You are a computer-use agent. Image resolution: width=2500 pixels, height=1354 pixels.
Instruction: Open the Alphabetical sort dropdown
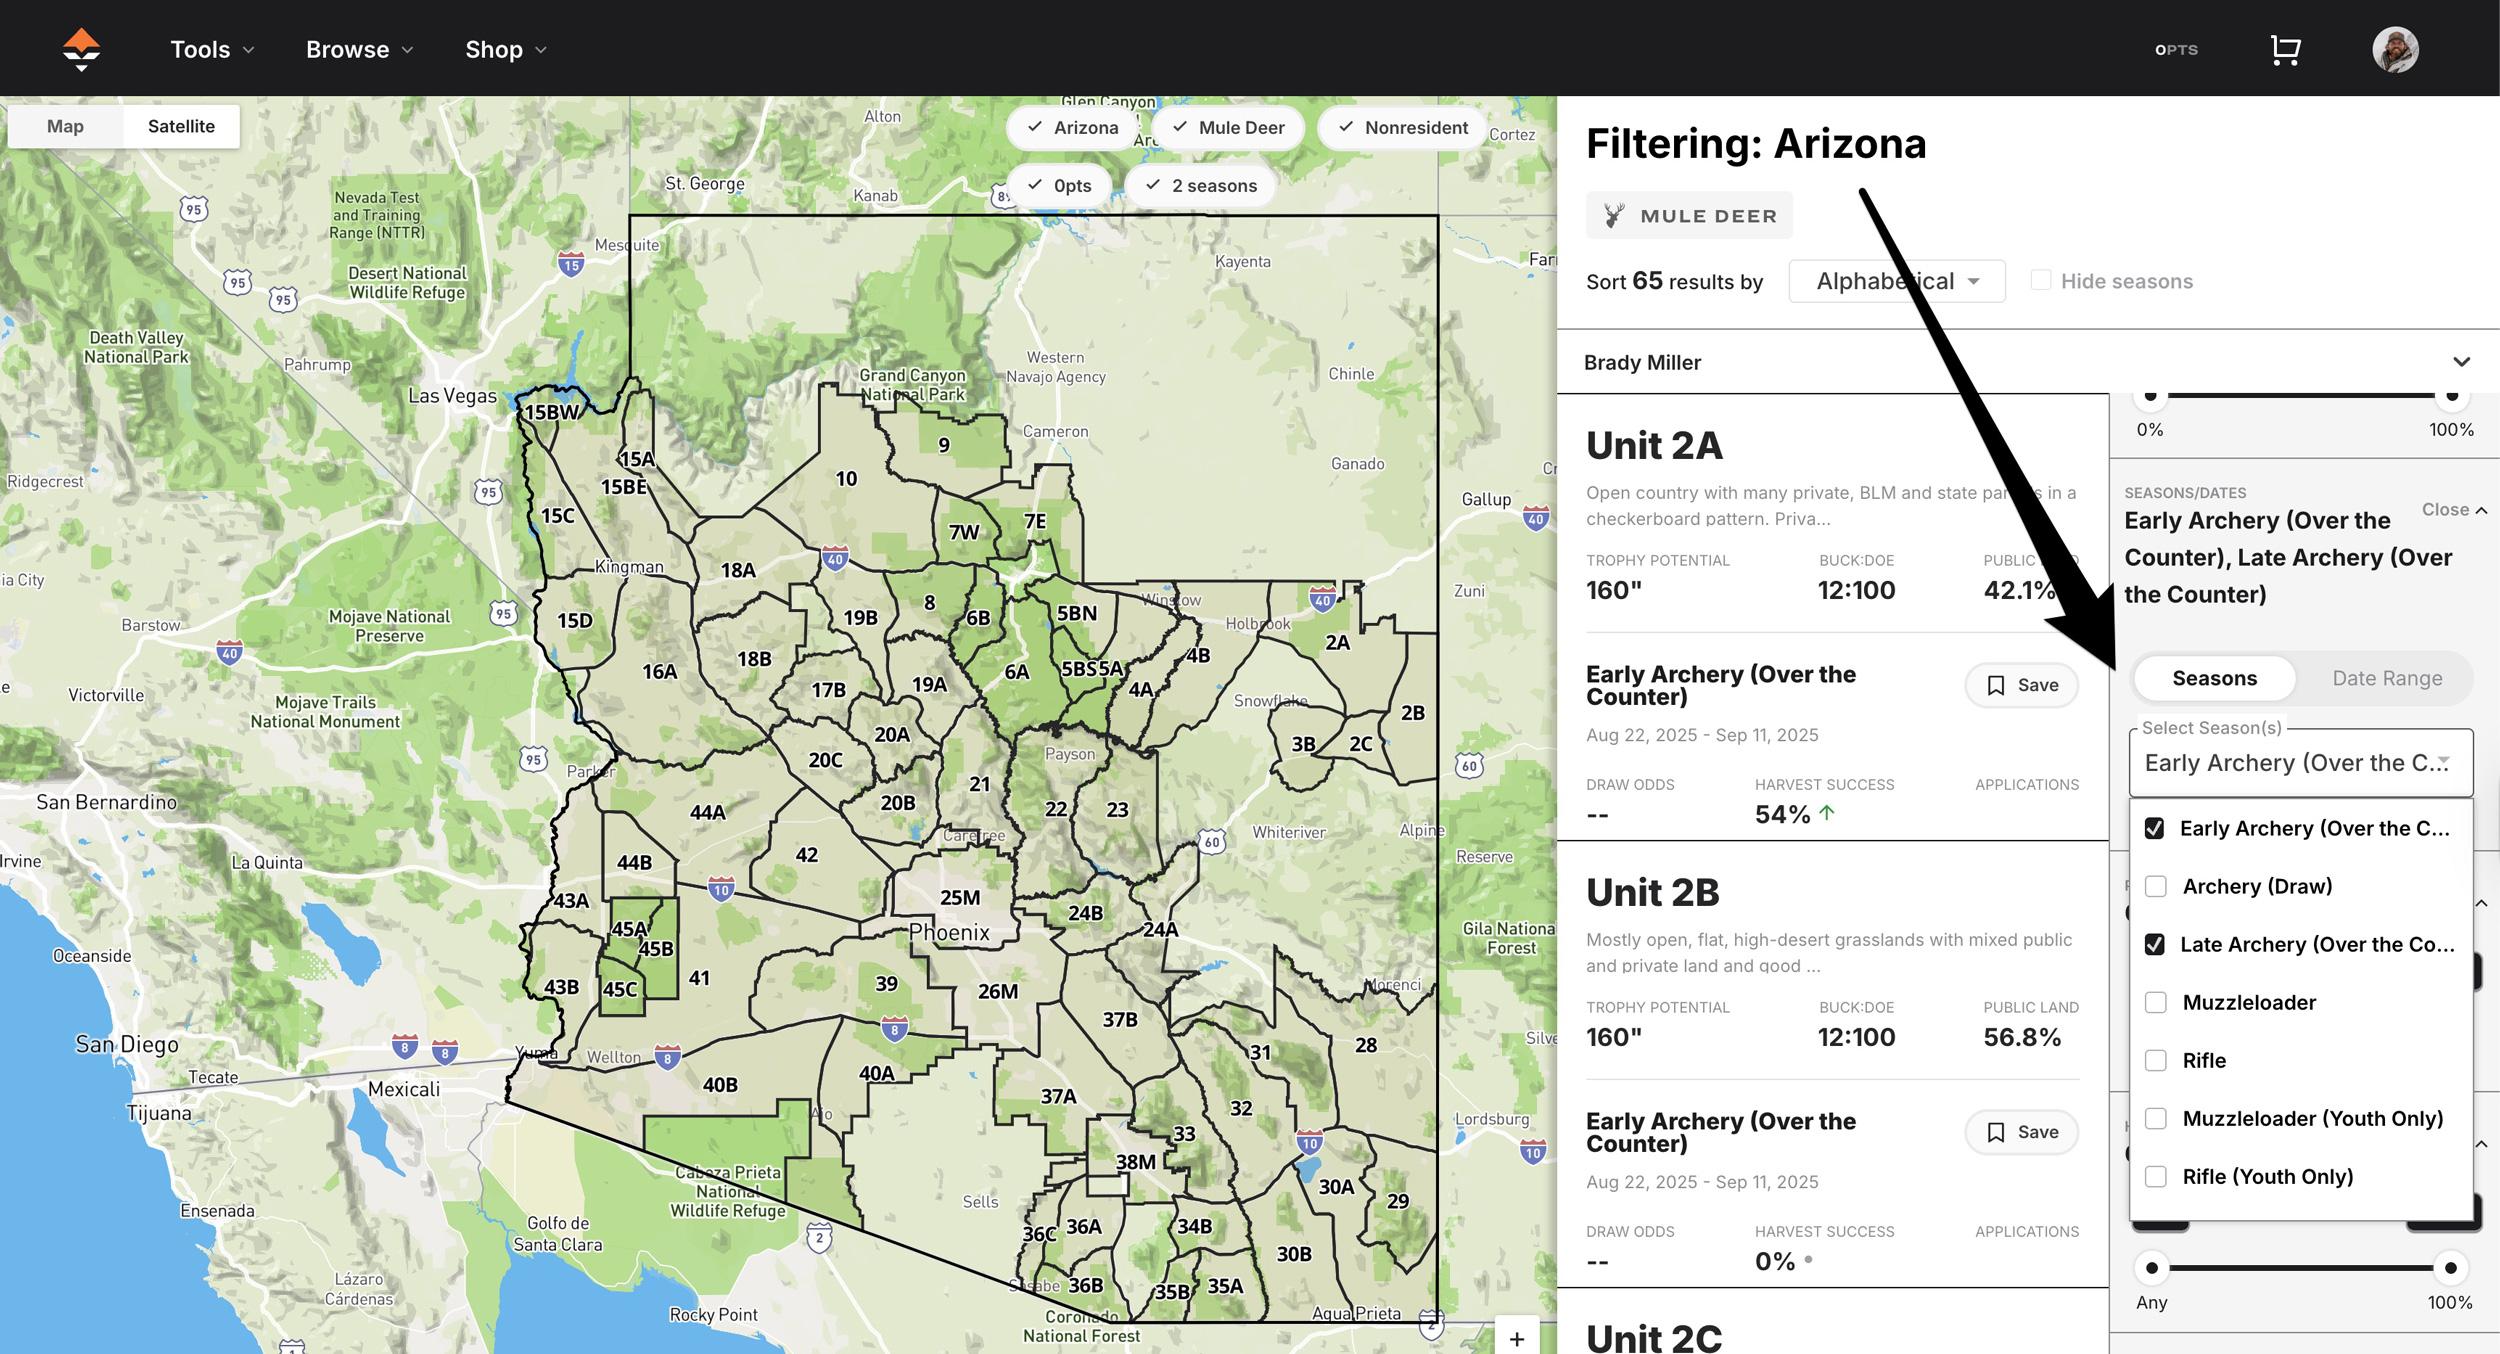click(x=1896, y=281)
